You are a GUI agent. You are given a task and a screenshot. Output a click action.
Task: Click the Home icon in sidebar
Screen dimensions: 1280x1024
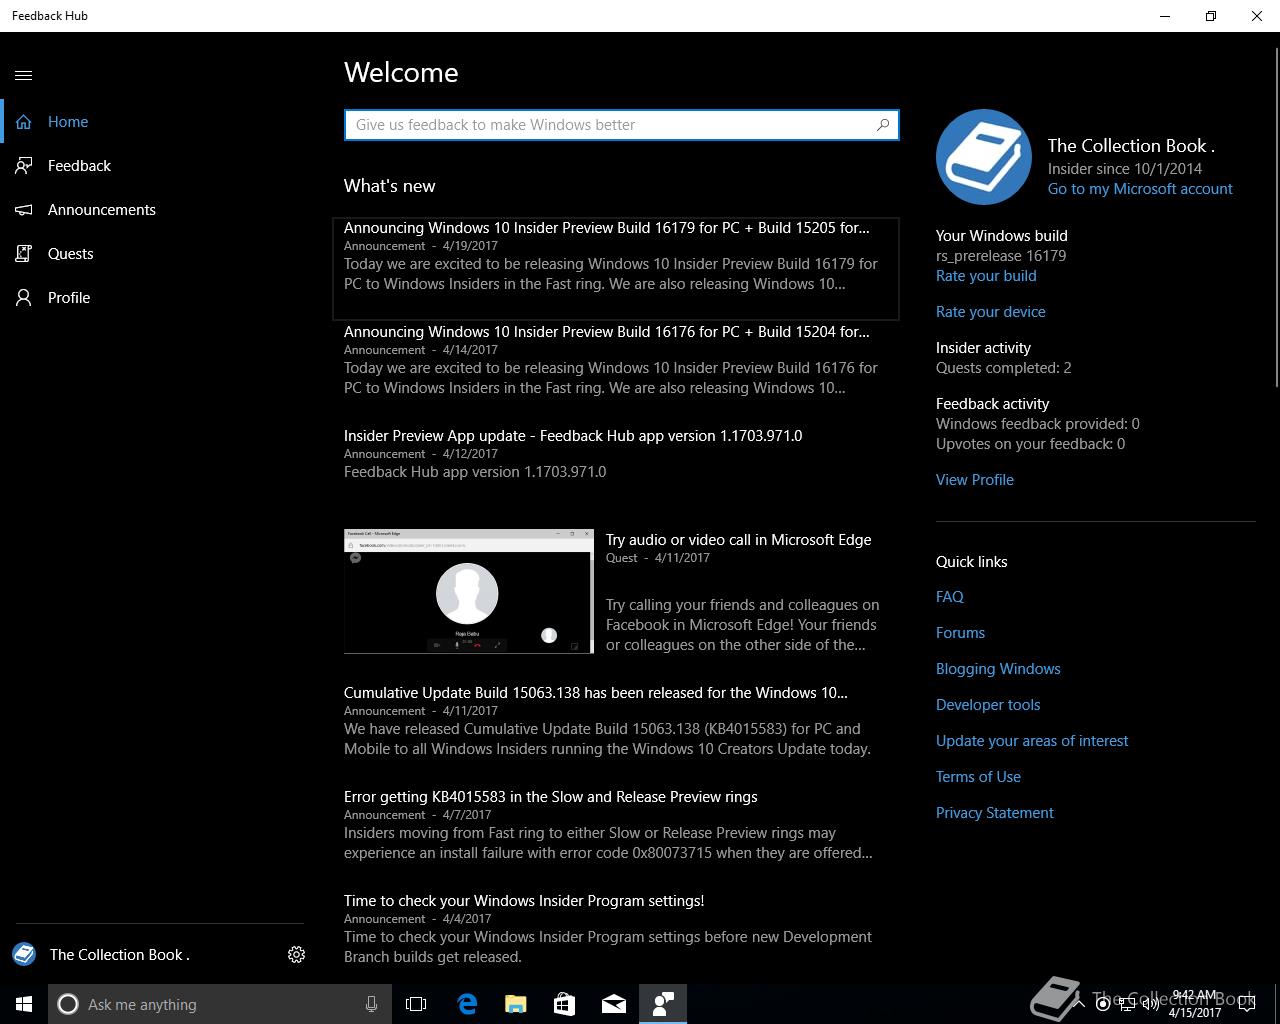point(24,122)
